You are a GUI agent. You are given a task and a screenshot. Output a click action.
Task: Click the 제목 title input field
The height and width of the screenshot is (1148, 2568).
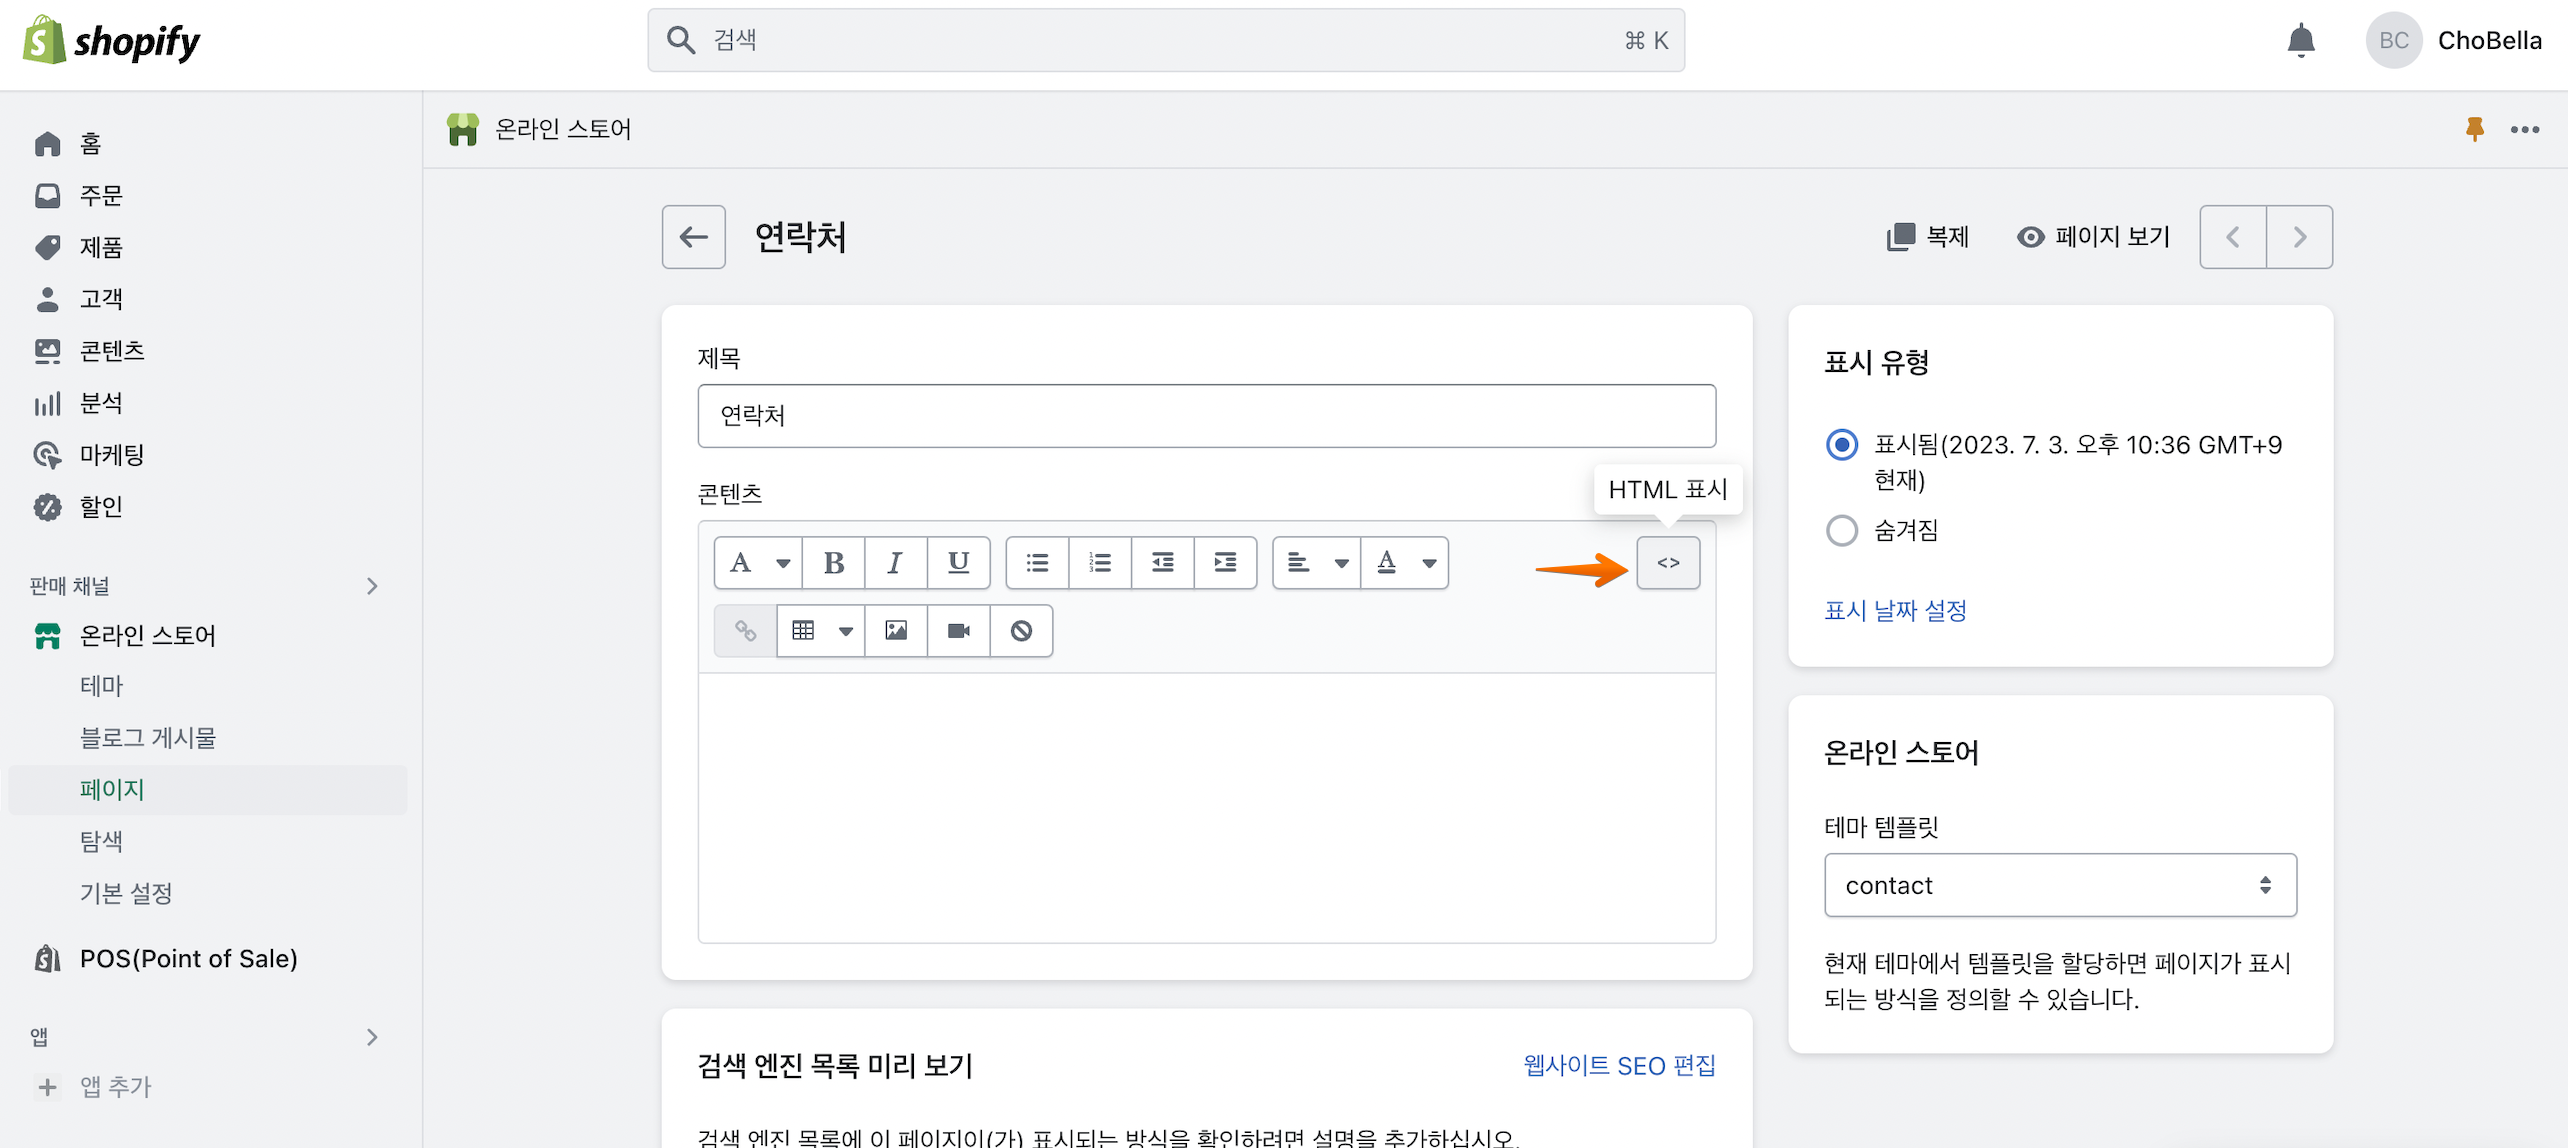click(x=1206, y=416)
